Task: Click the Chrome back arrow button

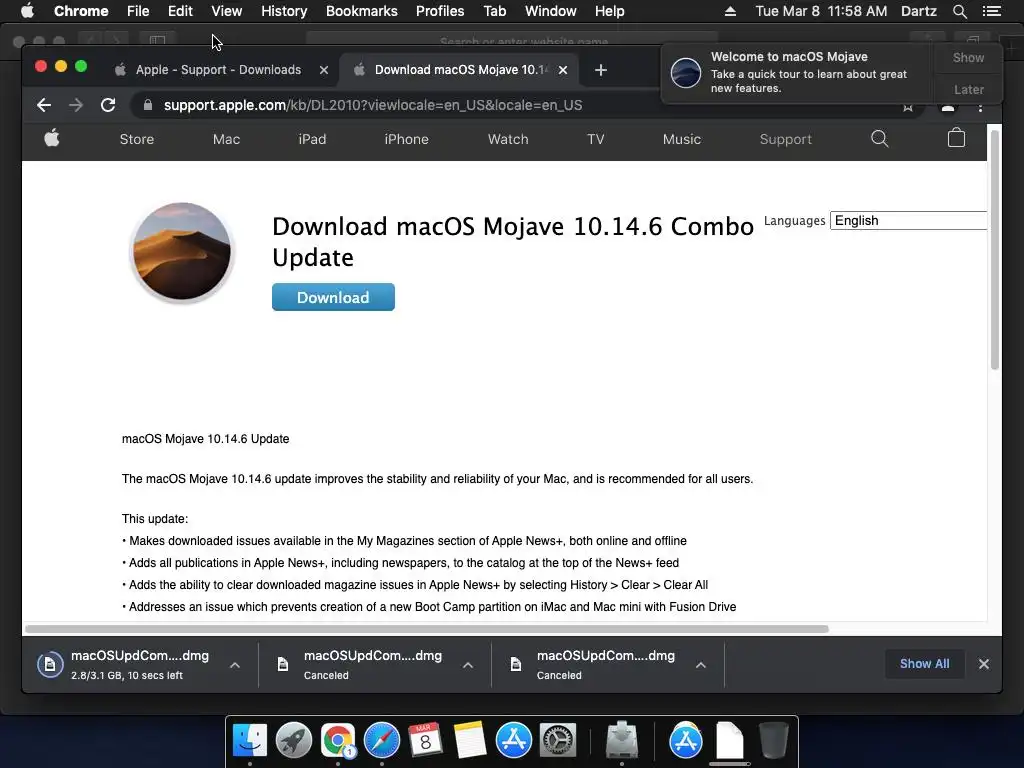Action: point(44,105)
